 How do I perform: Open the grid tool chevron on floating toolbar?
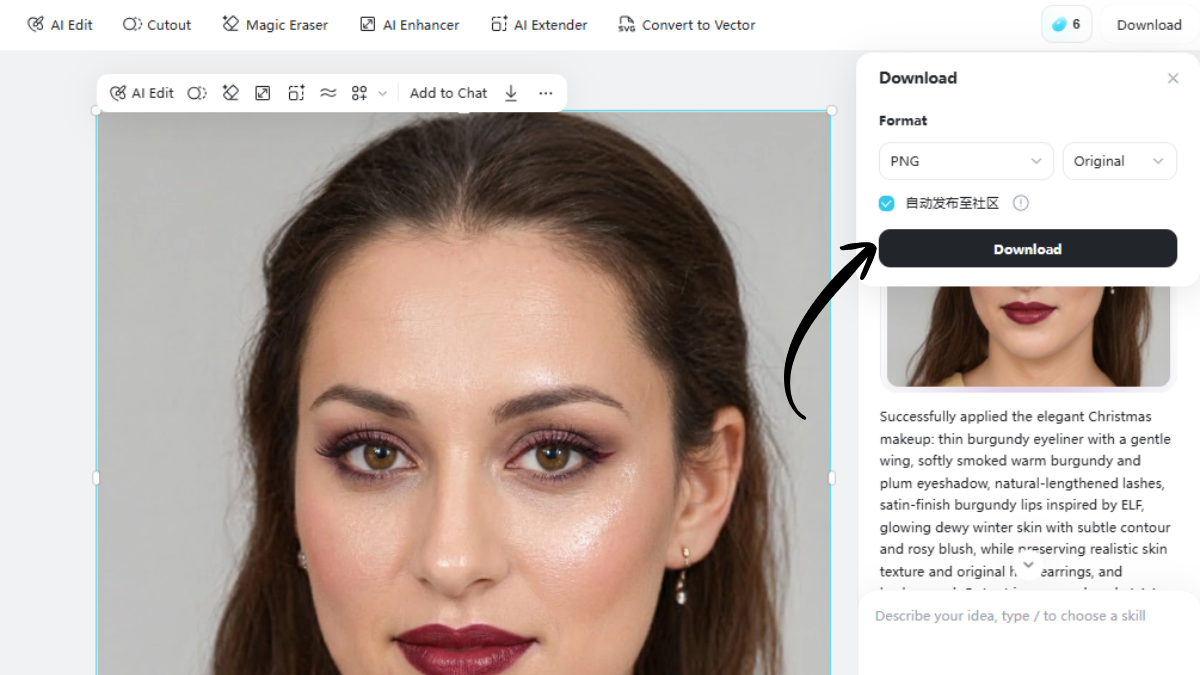click(x=383, y=92)
